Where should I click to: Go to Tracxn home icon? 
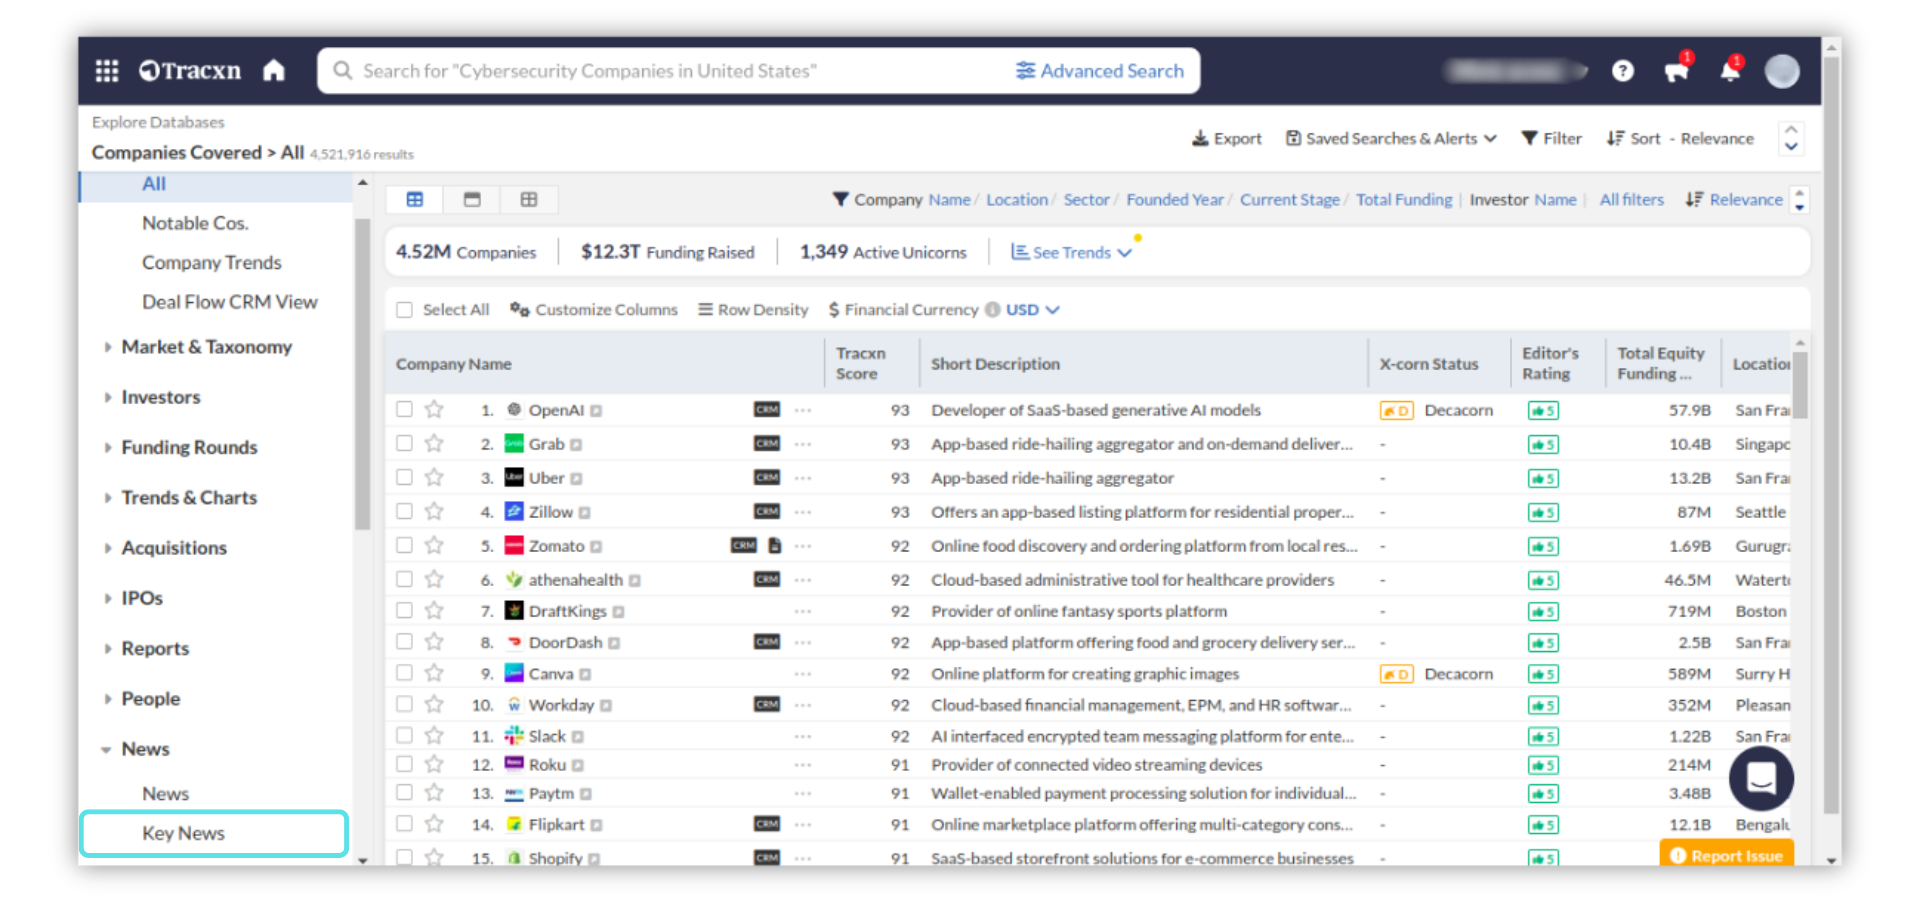(274, 71)
